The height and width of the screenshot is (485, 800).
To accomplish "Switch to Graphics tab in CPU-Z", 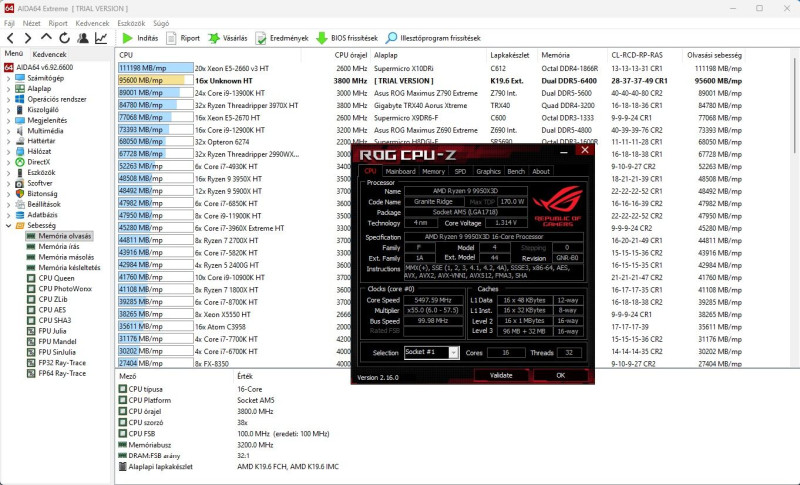I will [x=488, y=171].
